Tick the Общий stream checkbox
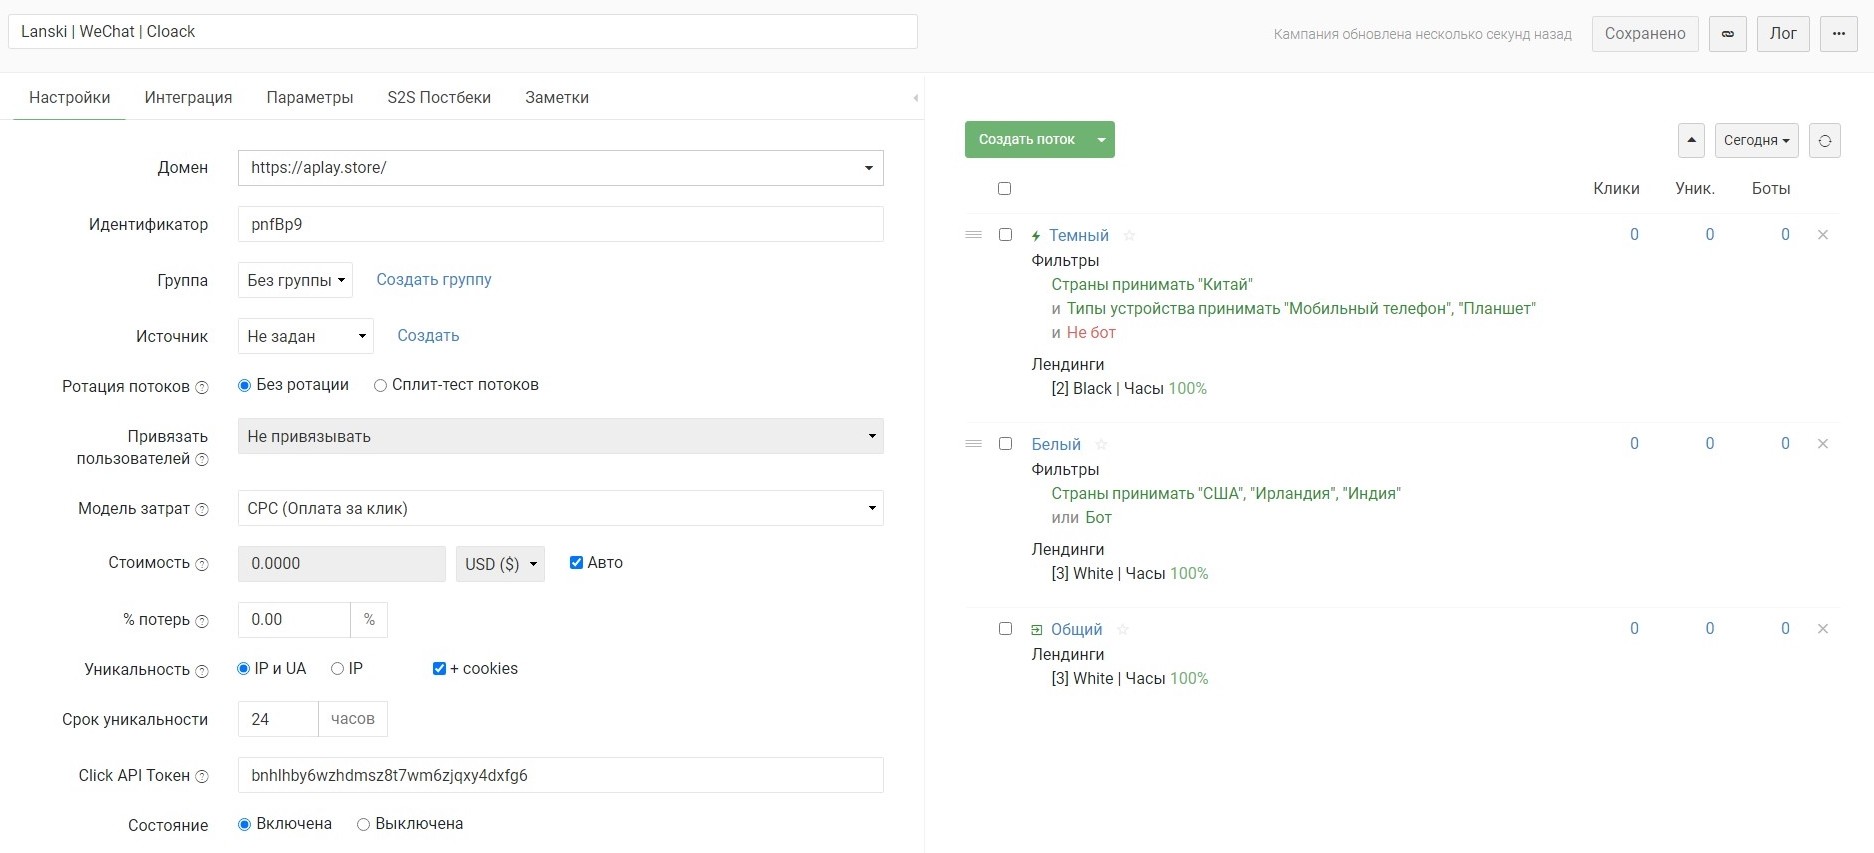The width and height of the screenshot is (1874, 853). coord(1006,629)
